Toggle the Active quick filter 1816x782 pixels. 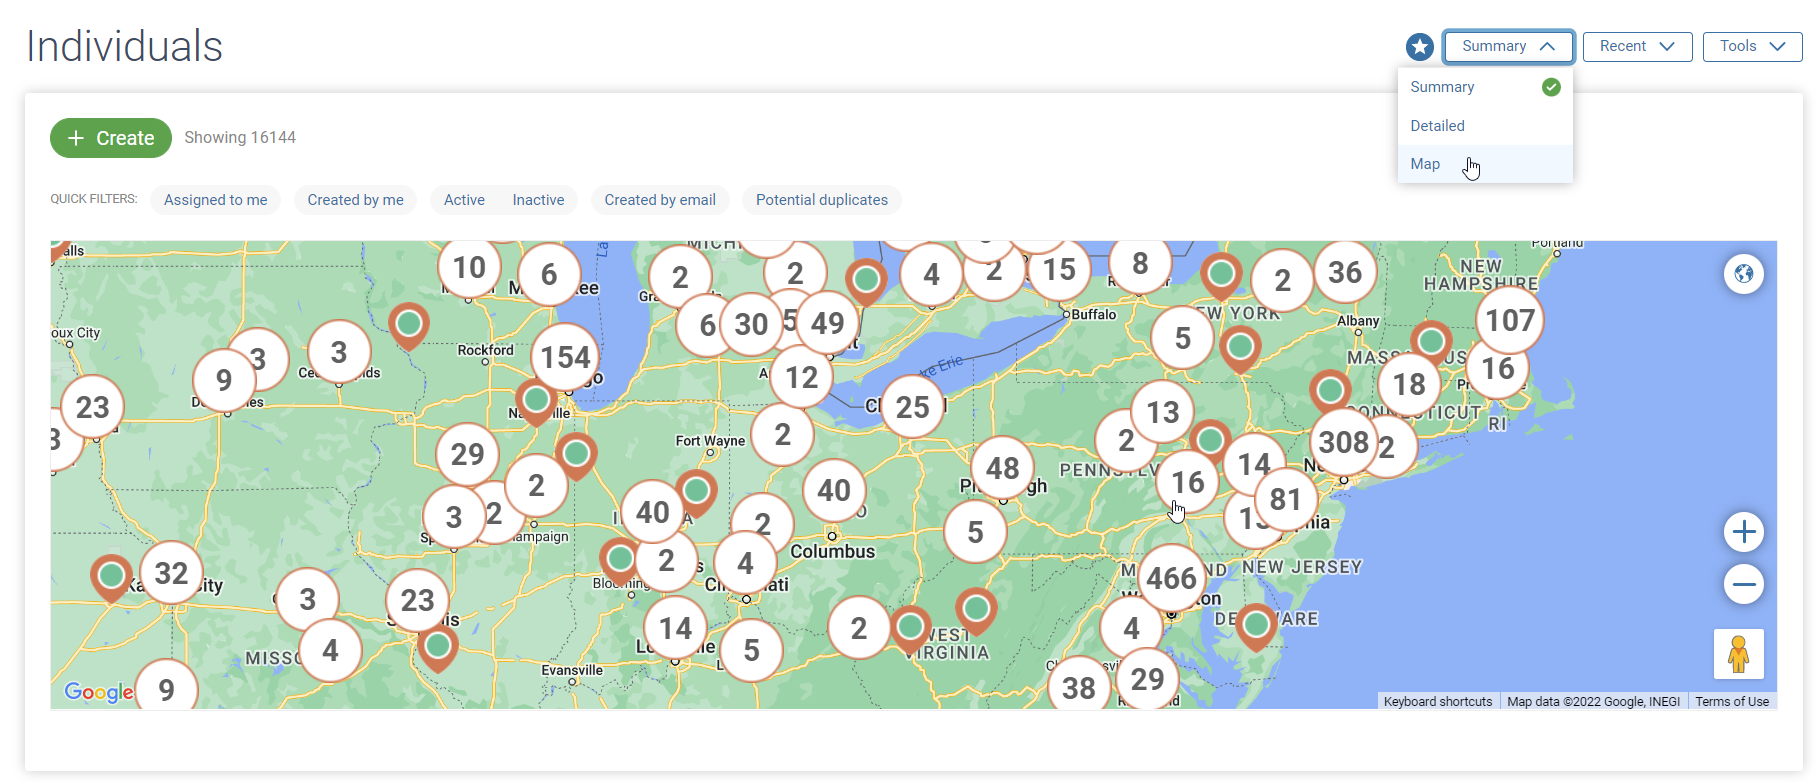(464, 200)
